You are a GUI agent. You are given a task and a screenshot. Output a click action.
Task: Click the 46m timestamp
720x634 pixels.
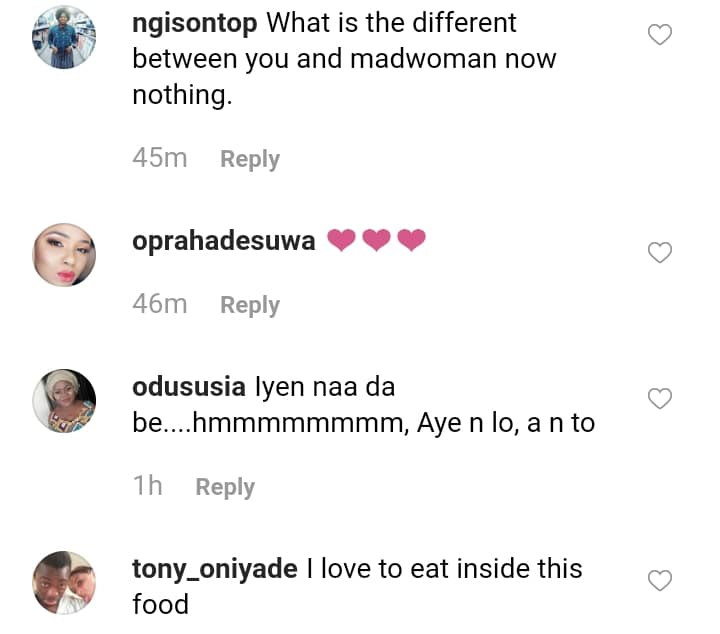(x=160, y=304)
